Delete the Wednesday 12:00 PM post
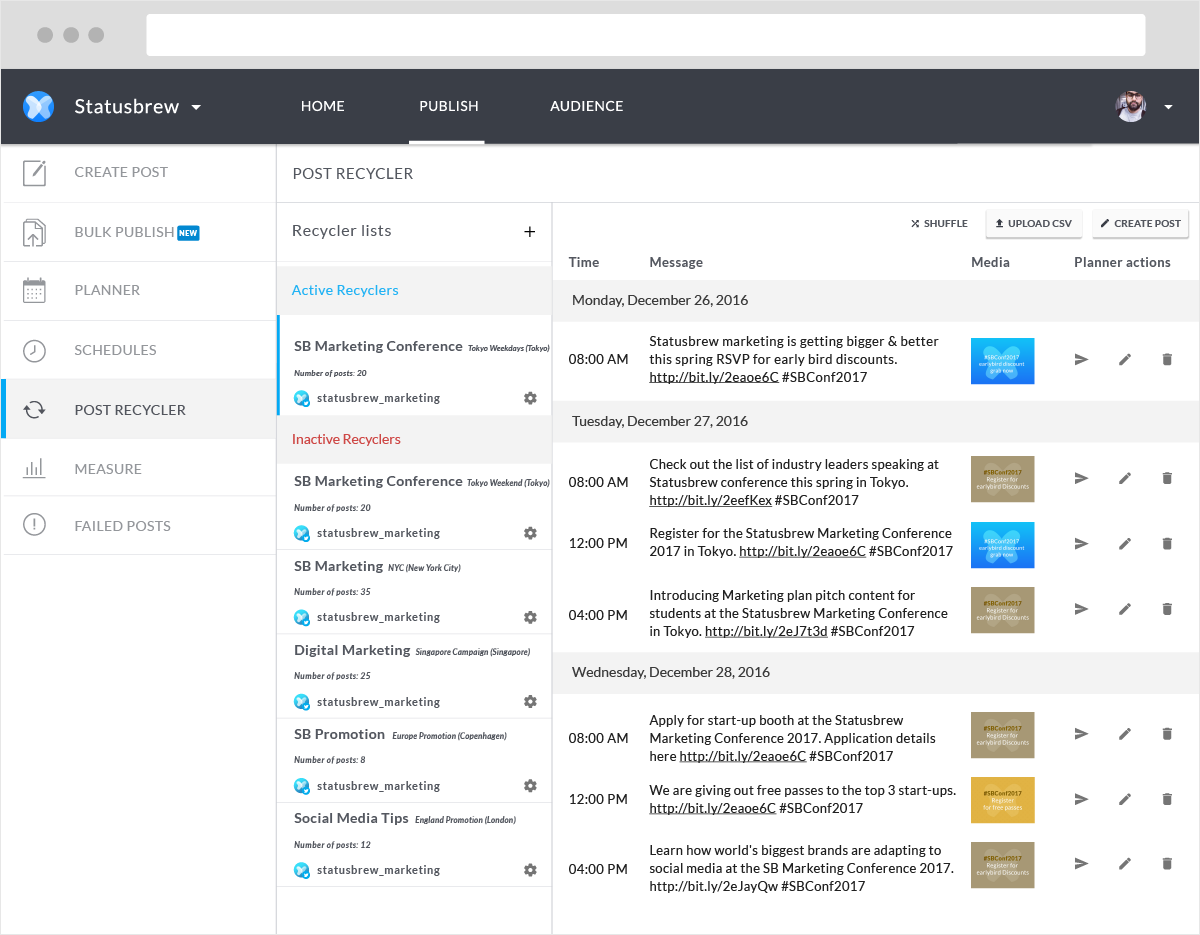 coord(1167,799)
